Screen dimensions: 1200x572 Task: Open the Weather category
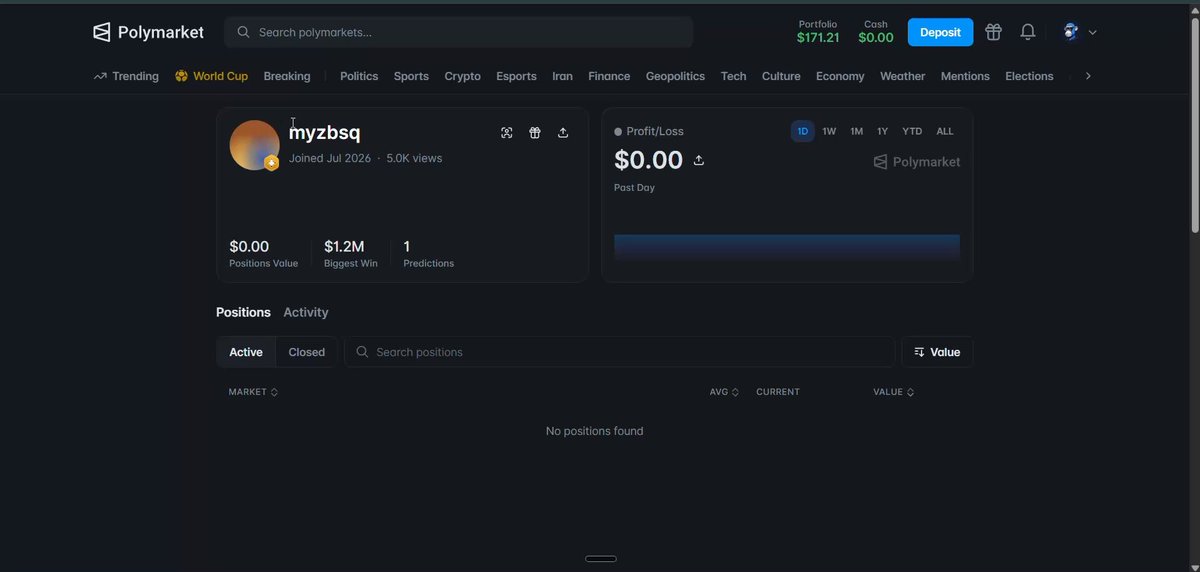click(902, 76)
